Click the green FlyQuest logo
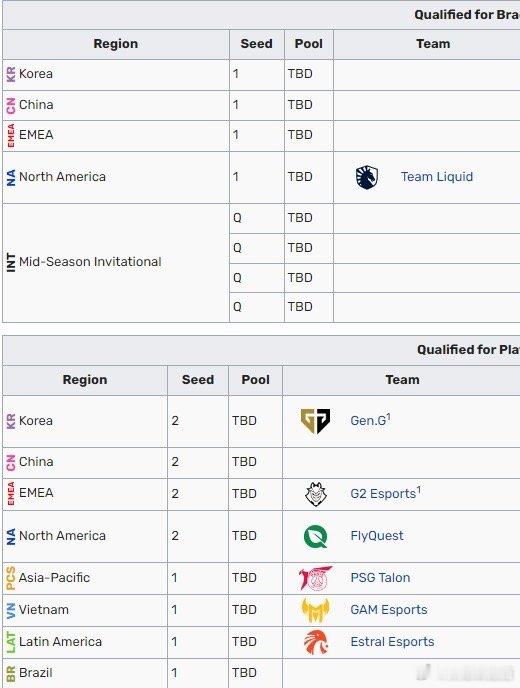The image size is (520, 688). pyautogui.click(x=316, y=536)
